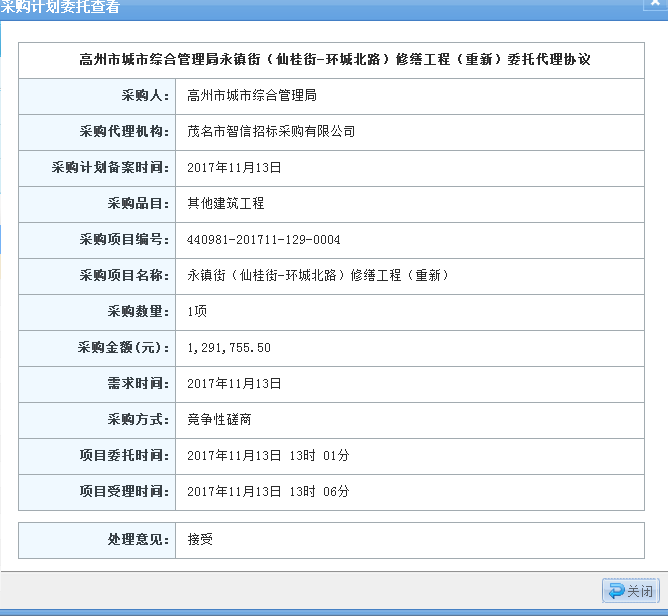Click the 采购项目名称 value text
Screen dimensions: 668x616
click(319, 275)
